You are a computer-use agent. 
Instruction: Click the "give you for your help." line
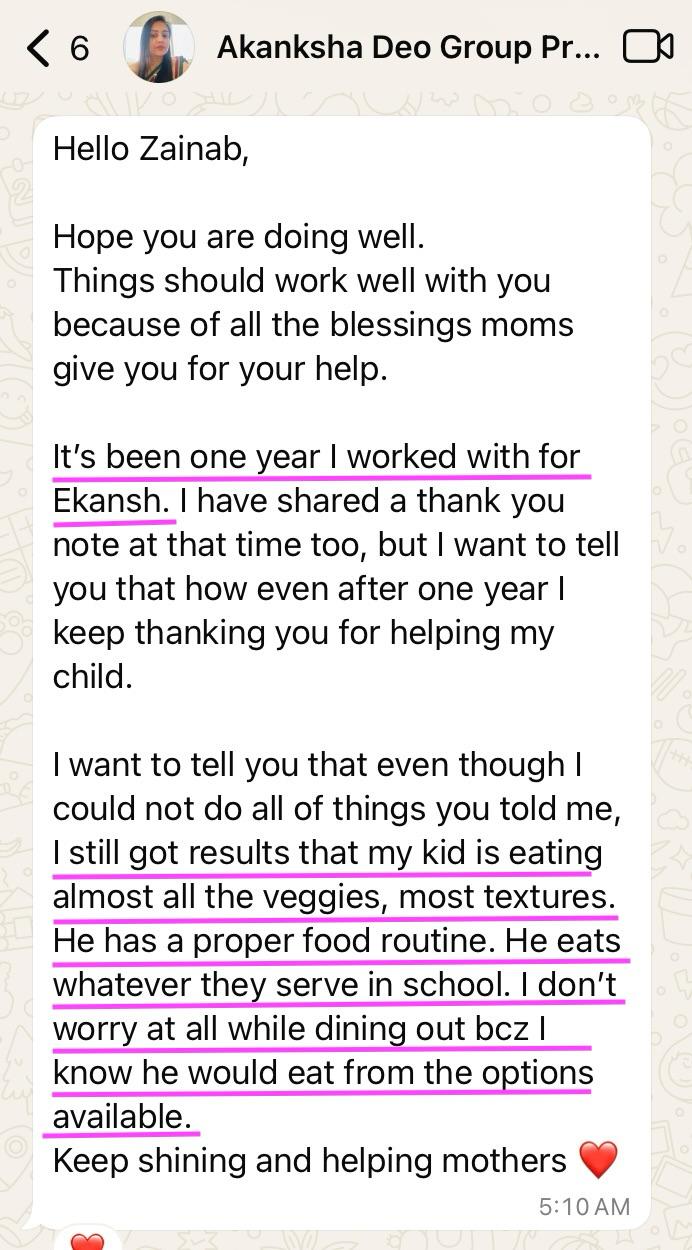click(x=219, y=369)
